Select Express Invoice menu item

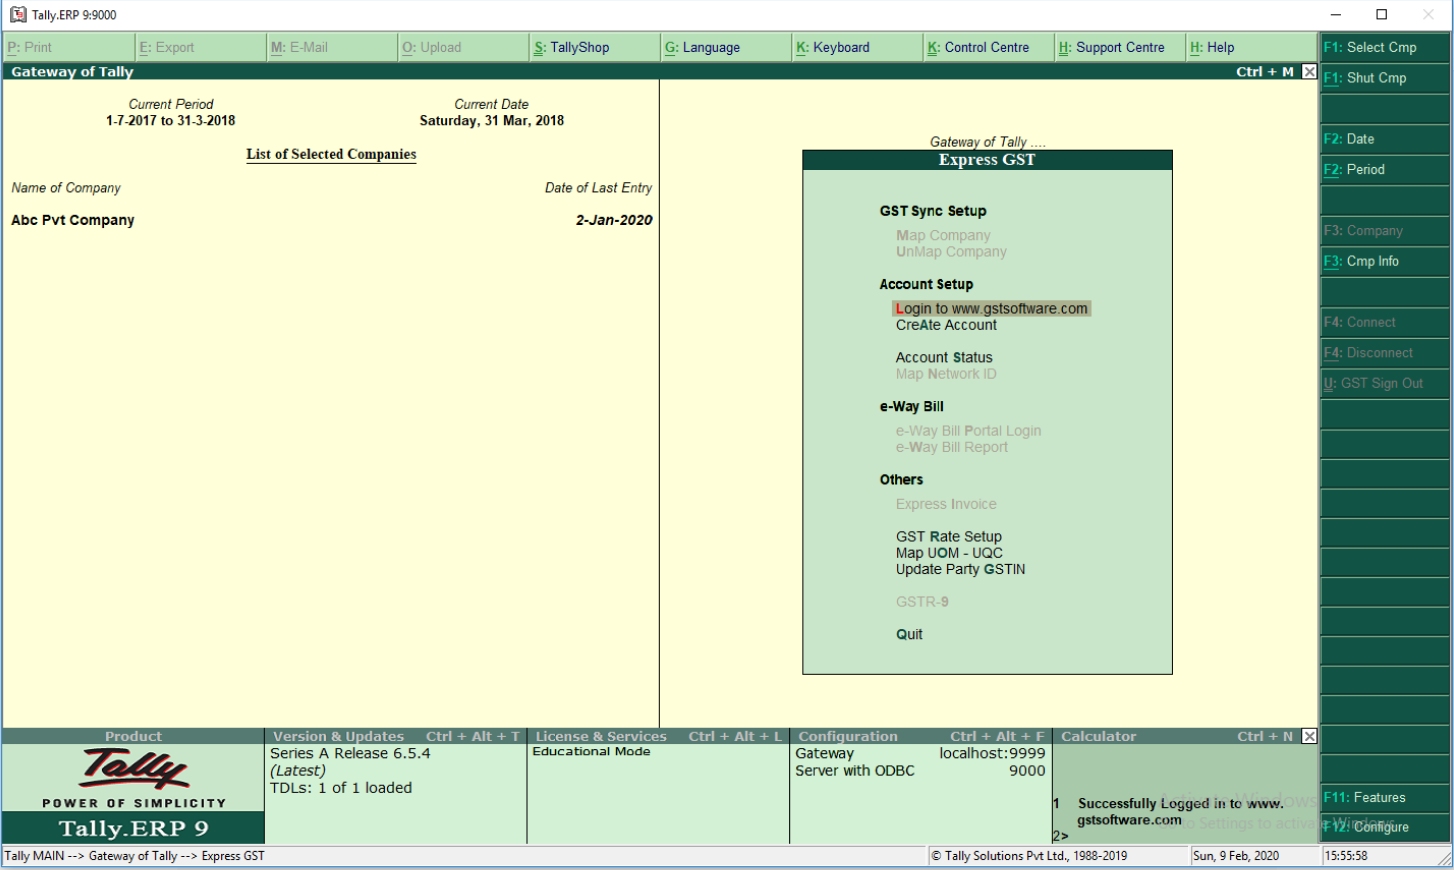click(x=946, y=504)
